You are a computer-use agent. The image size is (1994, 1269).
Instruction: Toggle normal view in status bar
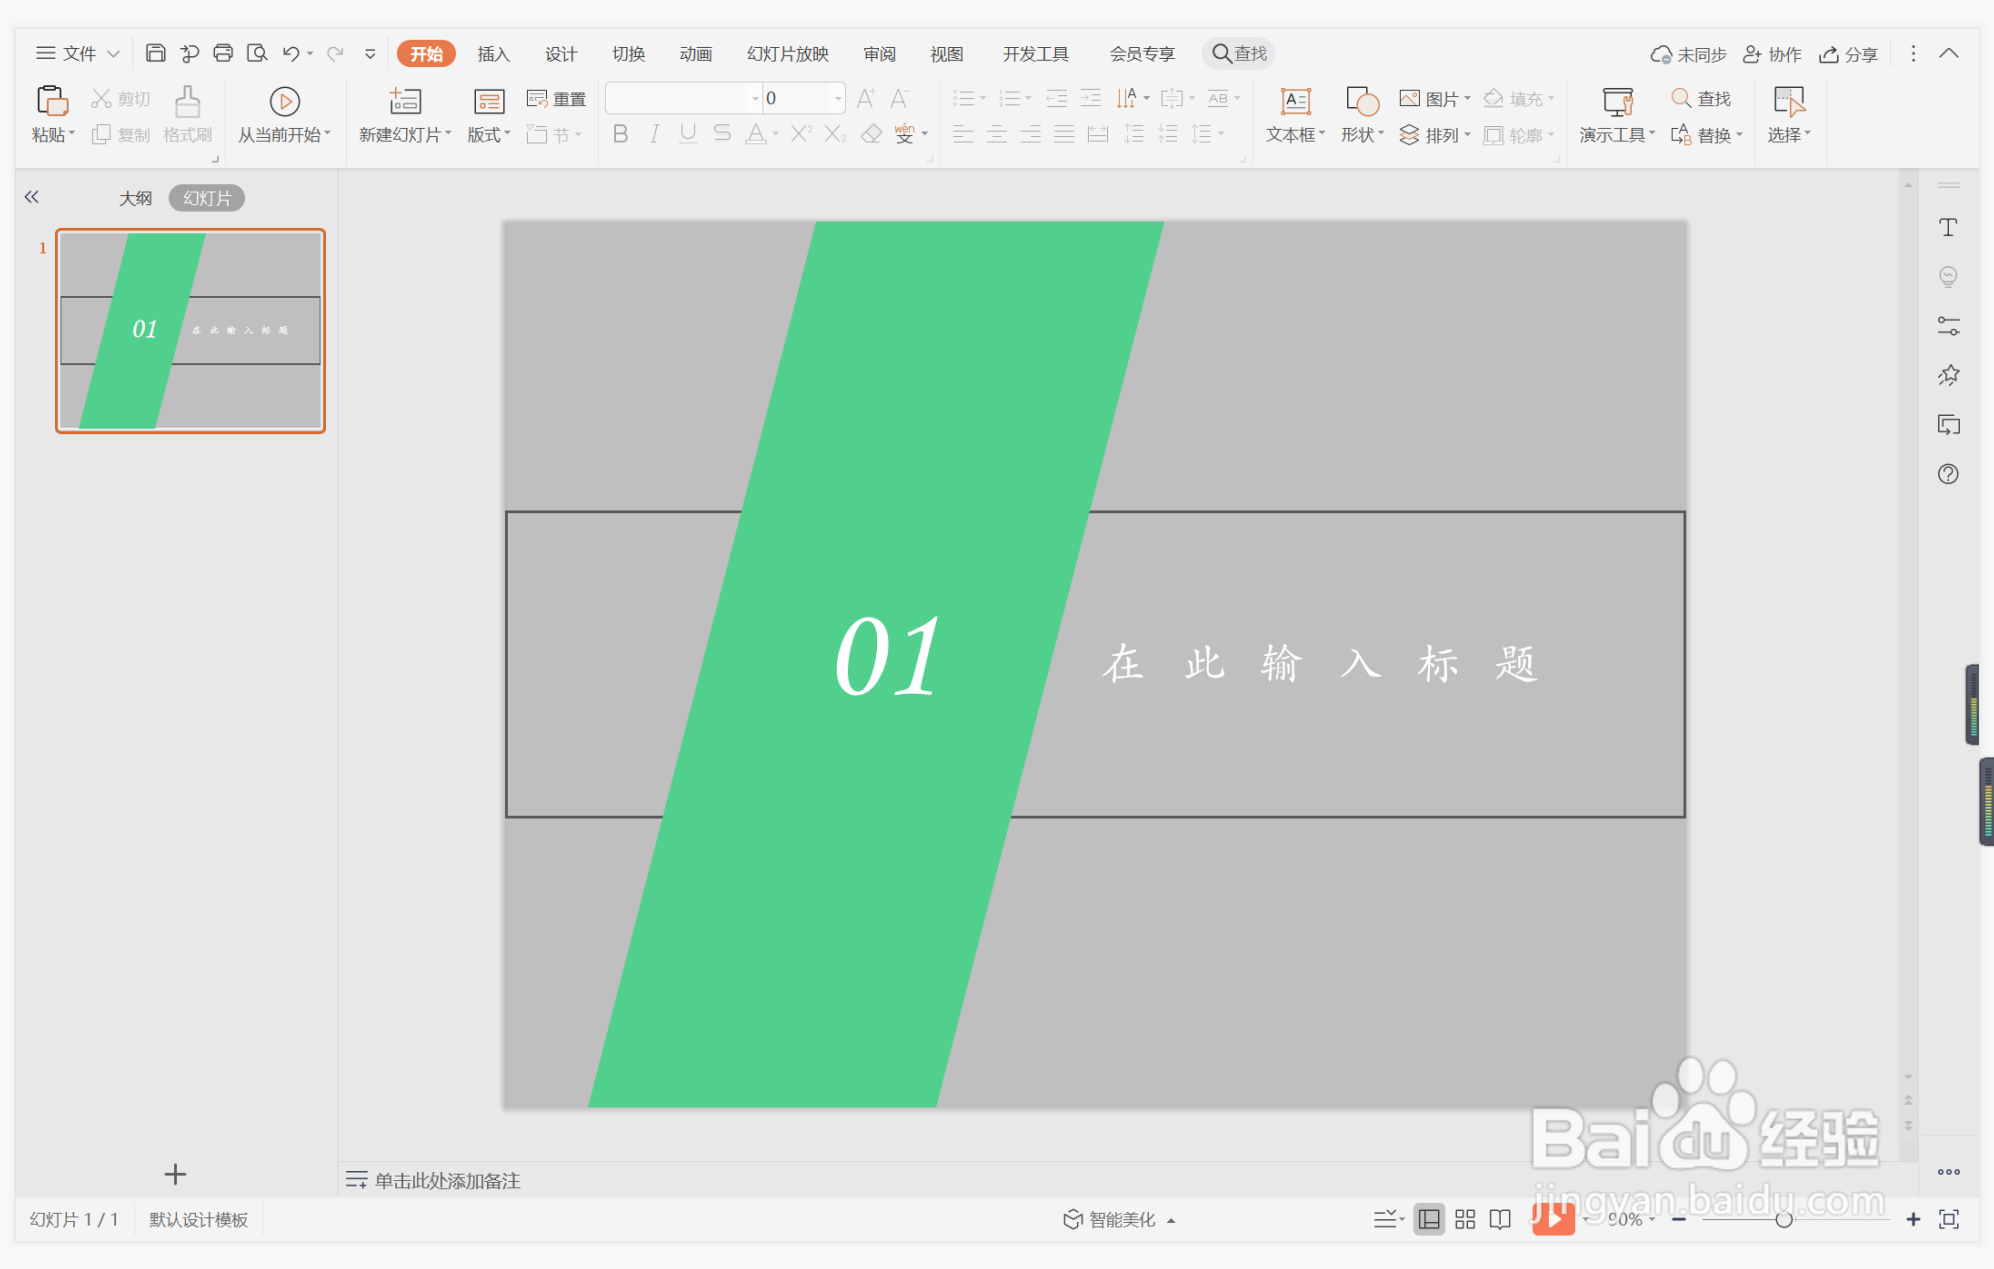coord(1429,1219)
